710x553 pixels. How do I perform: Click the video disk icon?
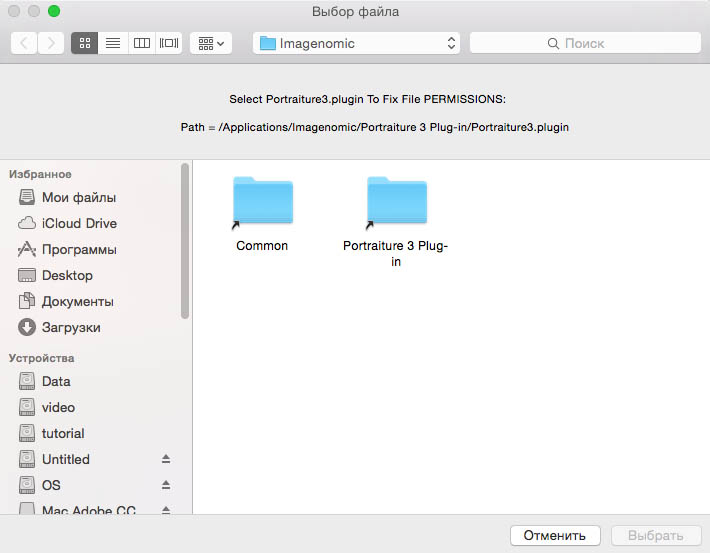27,407
